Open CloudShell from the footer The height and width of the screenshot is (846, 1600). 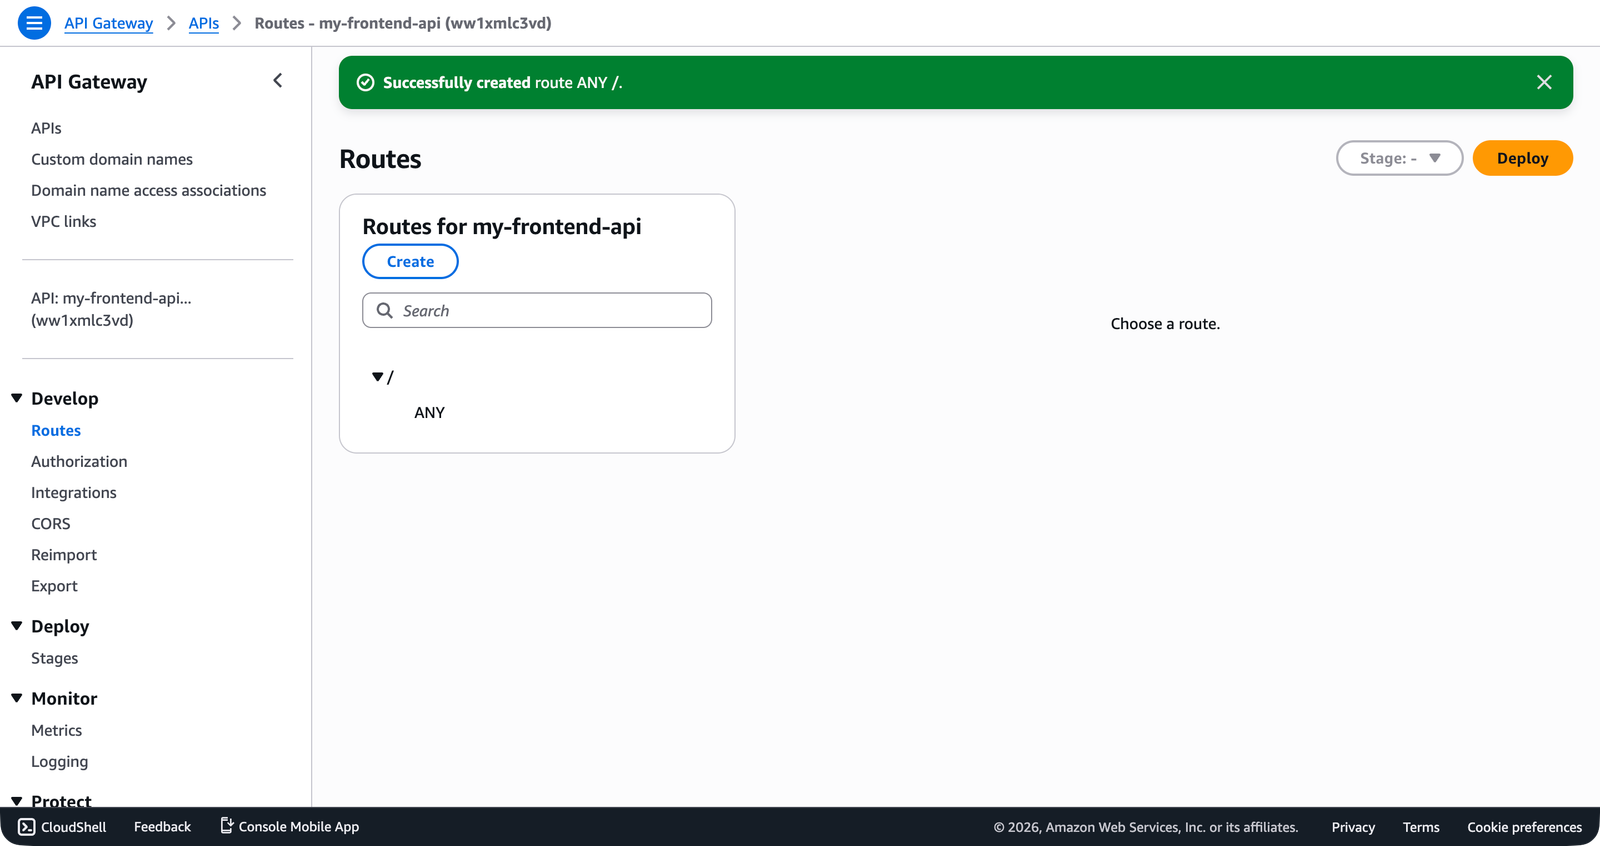click(x=62, y=827)
